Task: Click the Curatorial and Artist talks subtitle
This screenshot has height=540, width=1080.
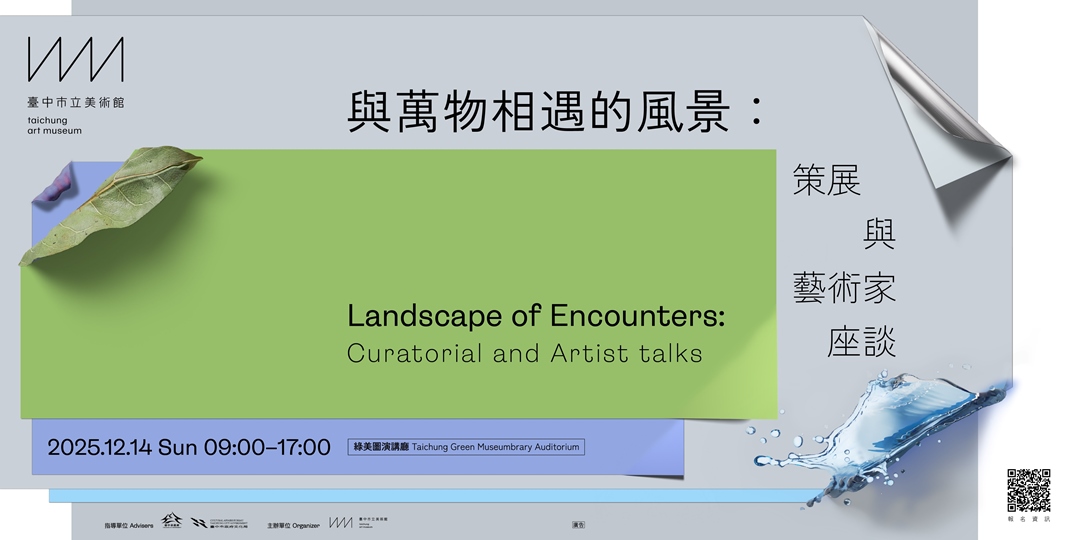Action: tap(524, 353)
